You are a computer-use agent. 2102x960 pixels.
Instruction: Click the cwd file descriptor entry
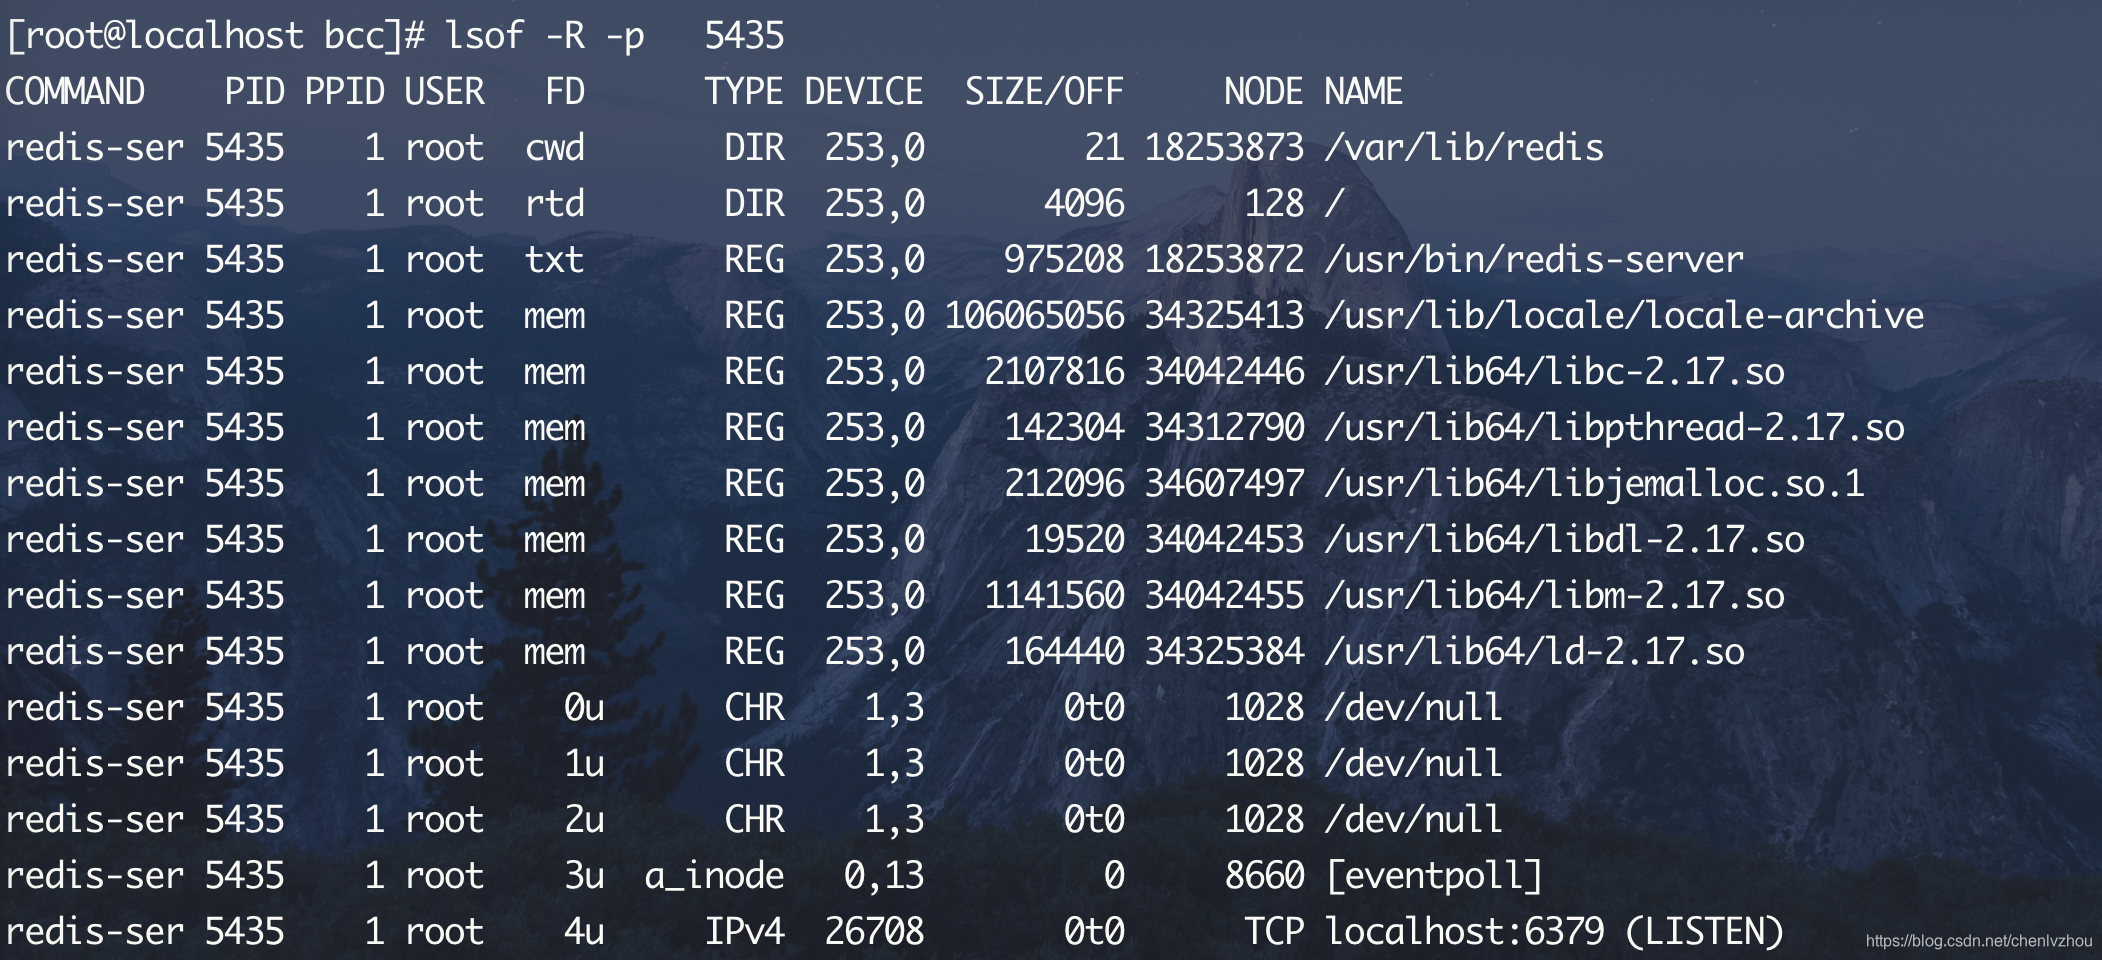tap(555, 148)
